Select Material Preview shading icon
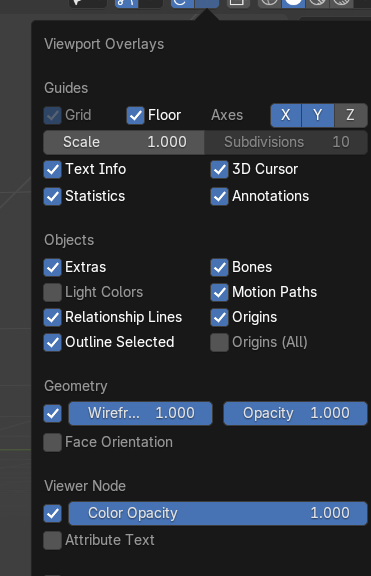 tap(317, 3)
